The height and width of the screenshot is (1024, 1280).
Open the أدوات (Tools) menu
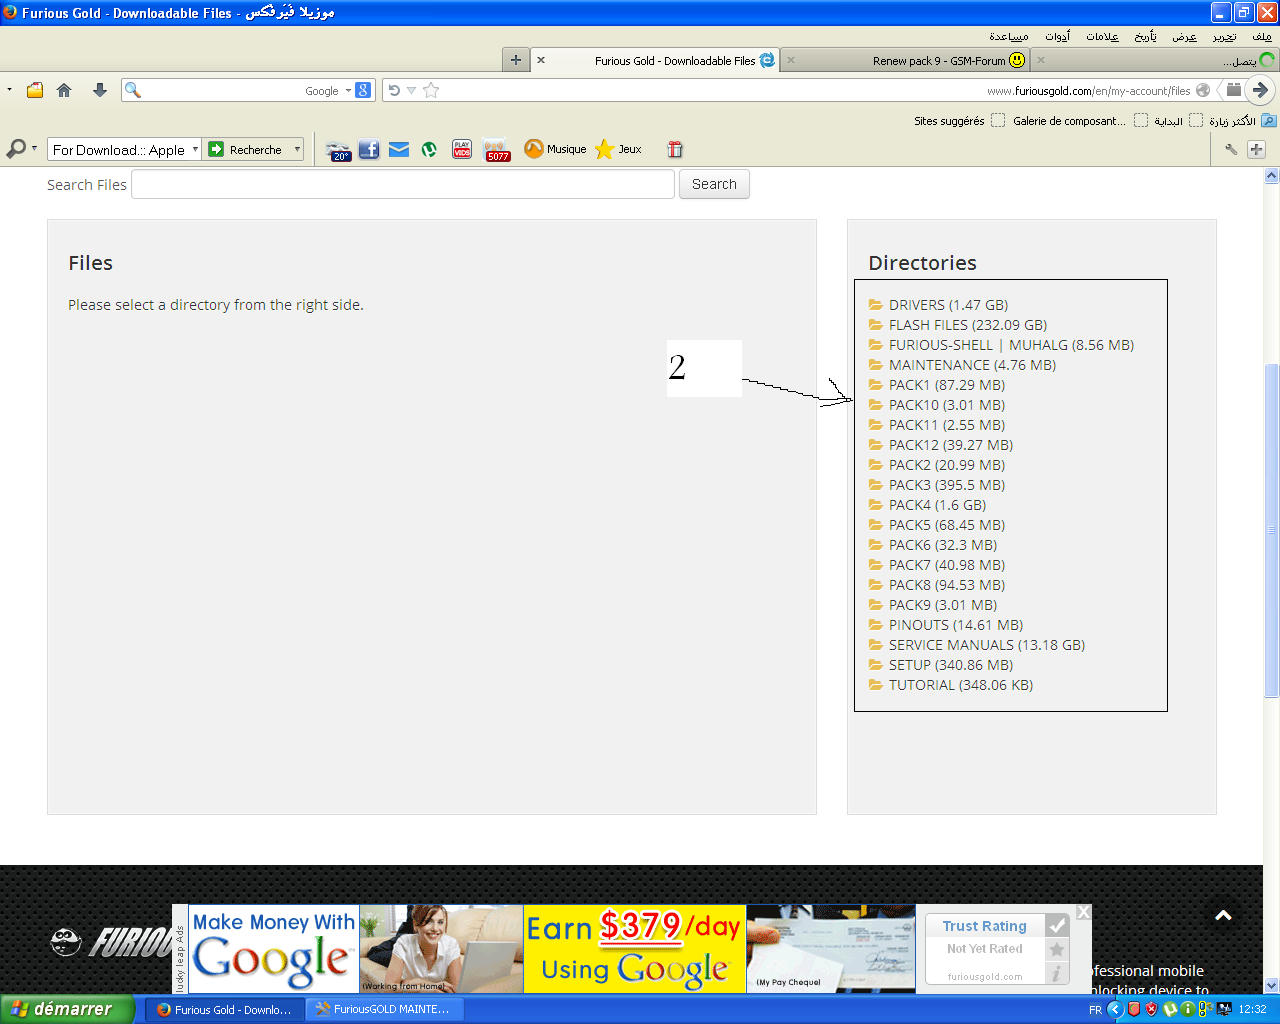(x=1057, y=36)
